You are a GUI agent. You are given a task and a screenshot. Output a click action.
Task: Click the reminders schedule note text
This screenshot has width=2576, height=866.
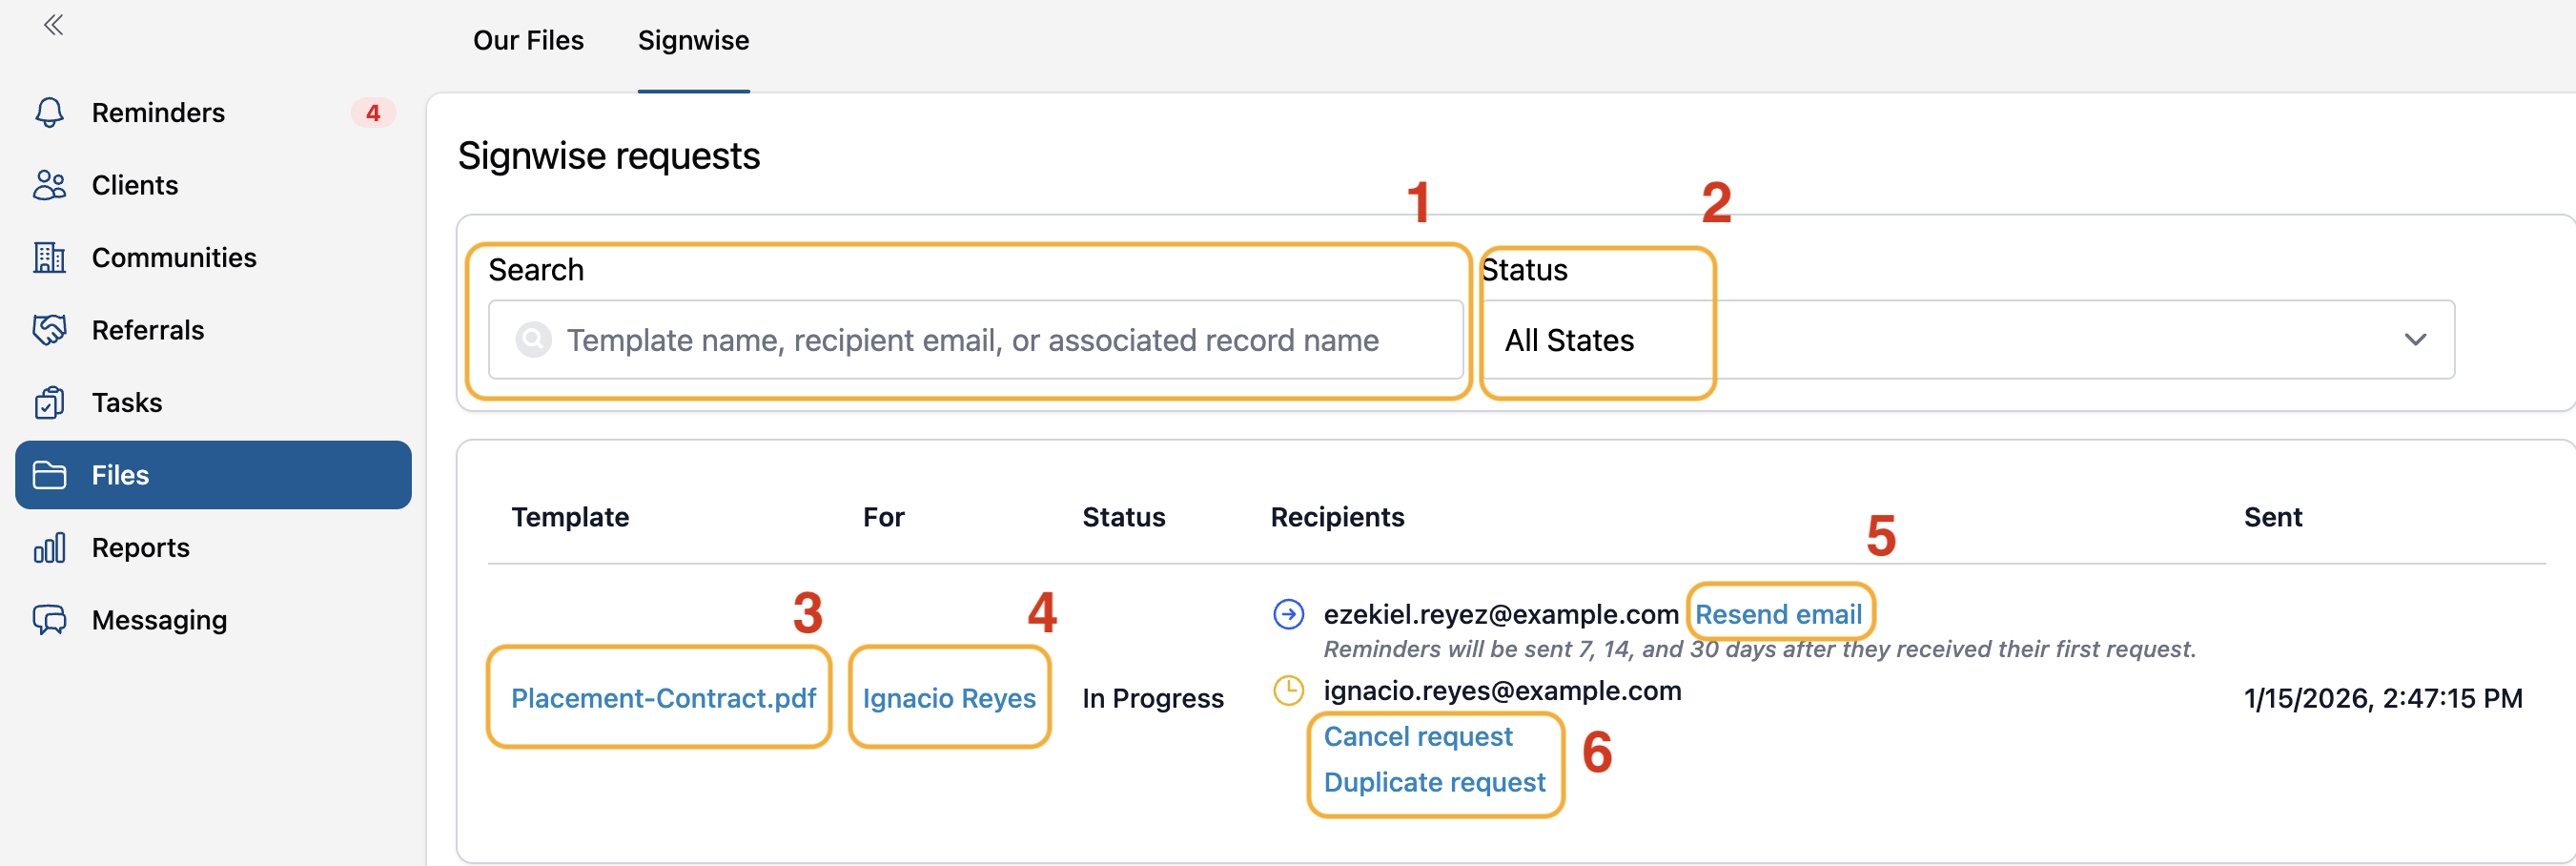pyautogui.click(x=1759, y=649)
